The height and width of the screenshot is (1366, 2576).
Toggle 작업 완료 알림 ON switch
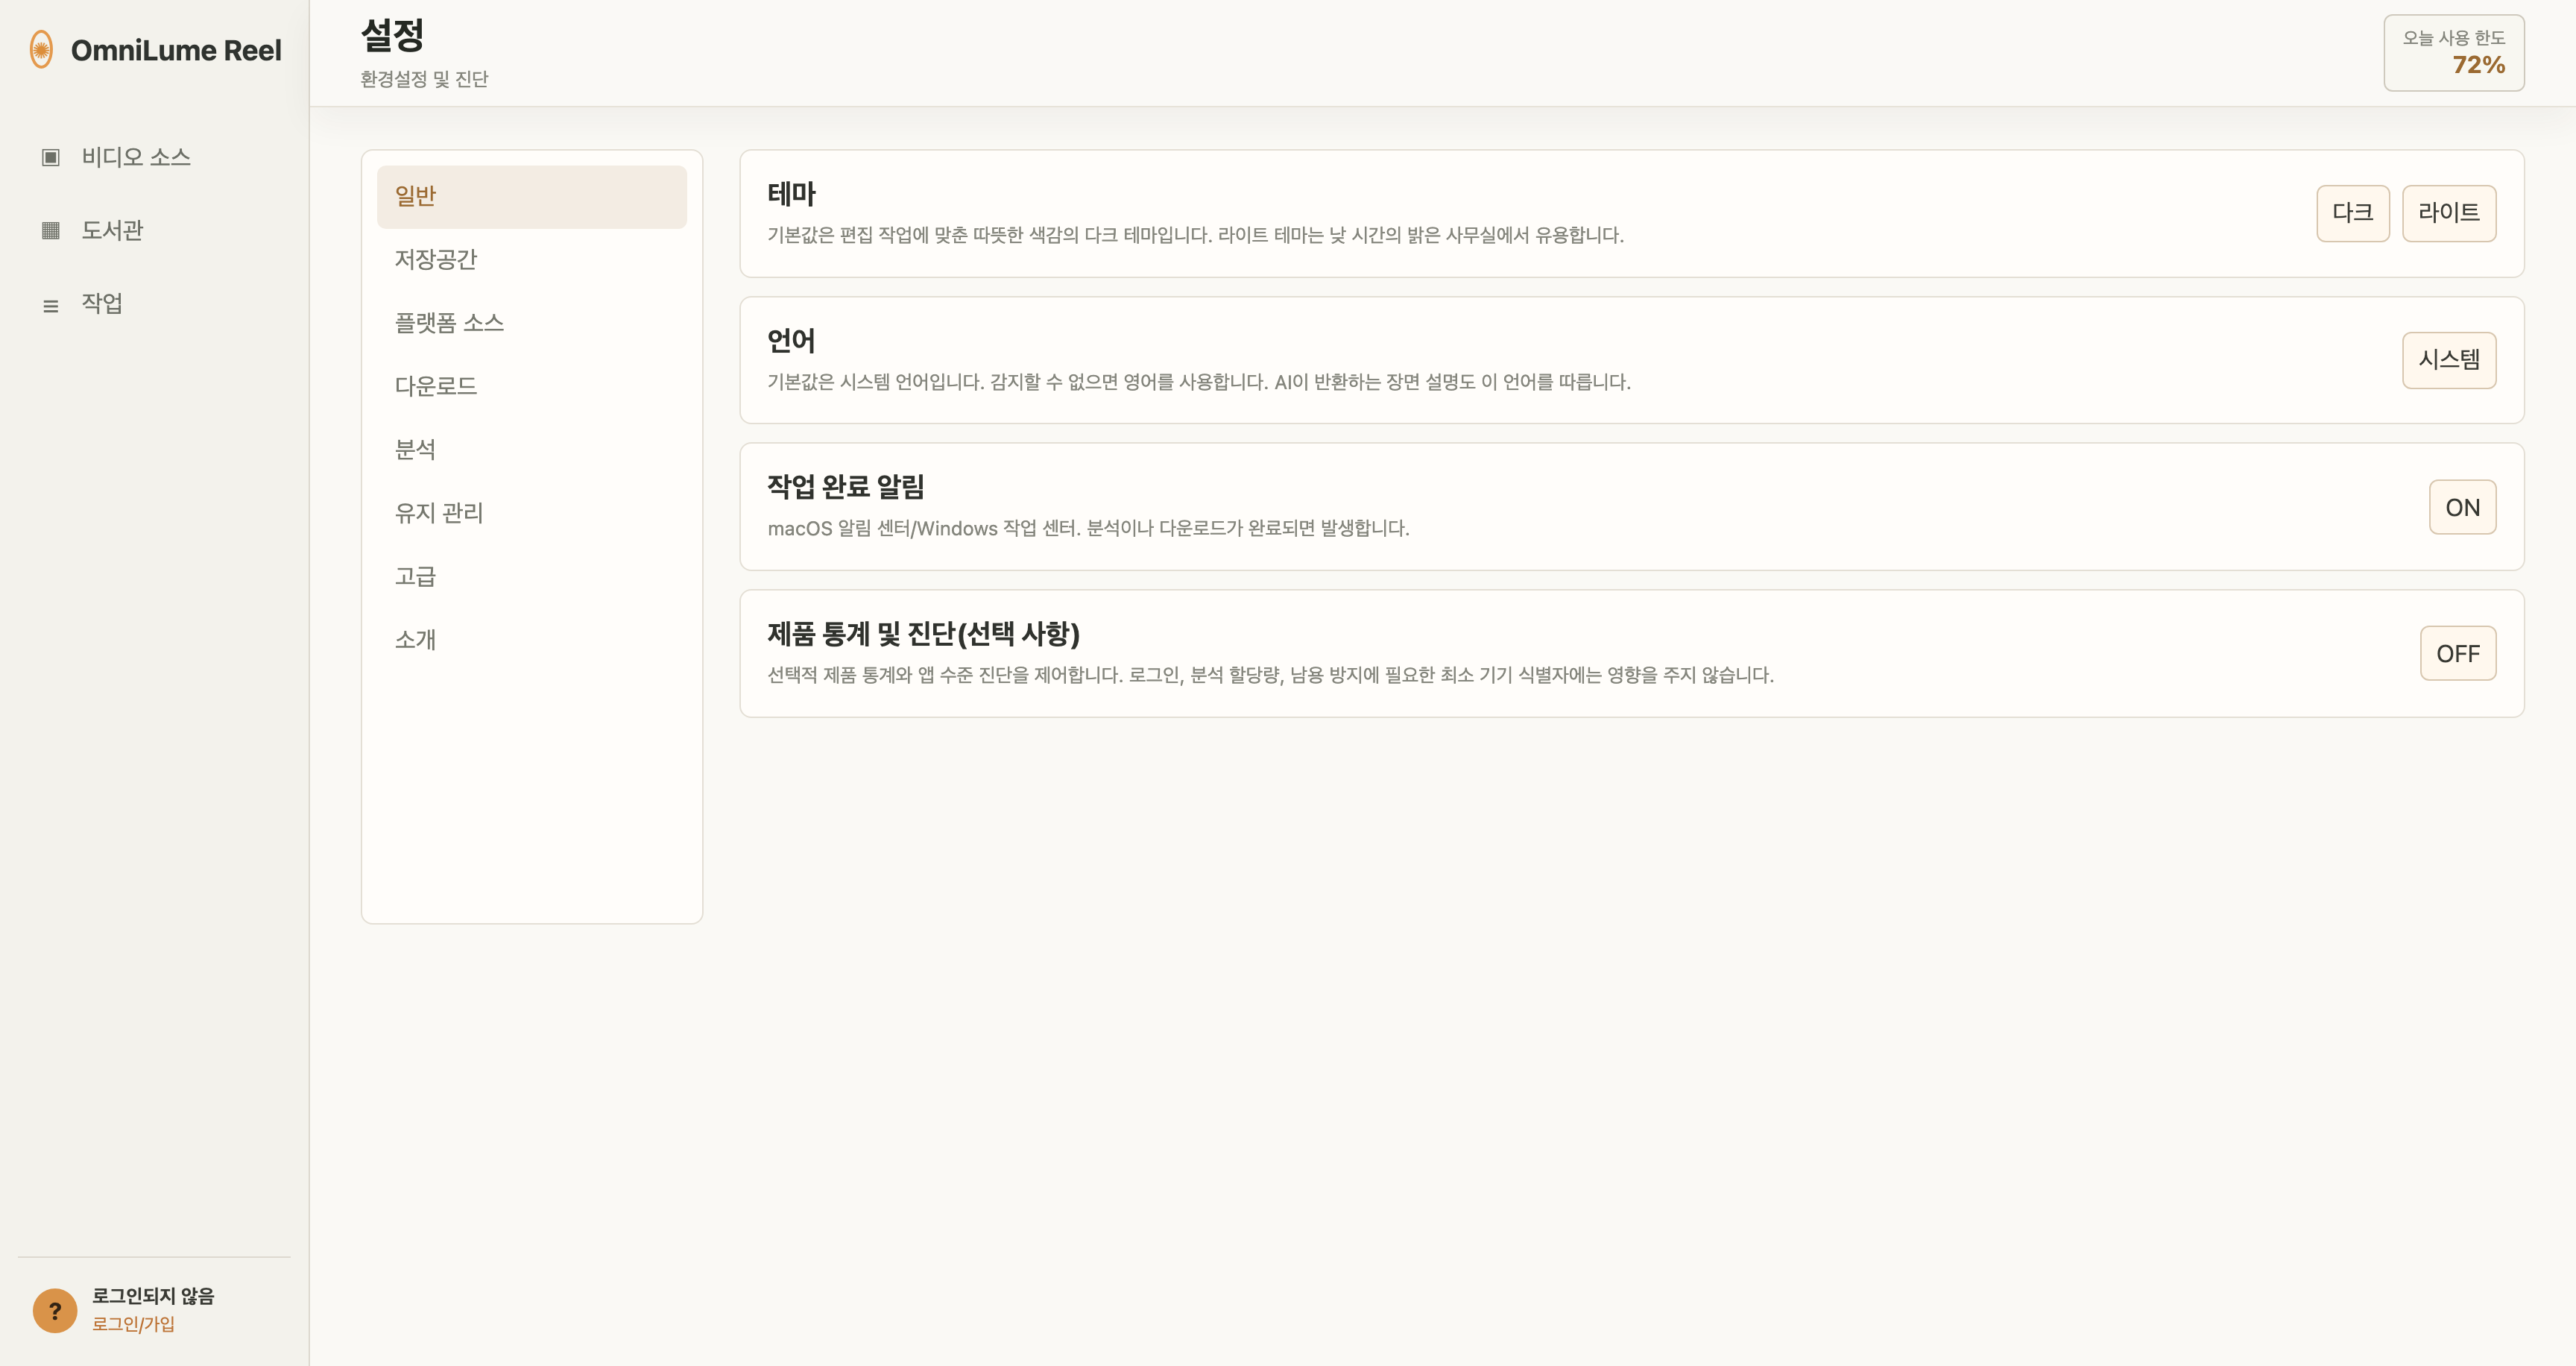(2463, 507)
